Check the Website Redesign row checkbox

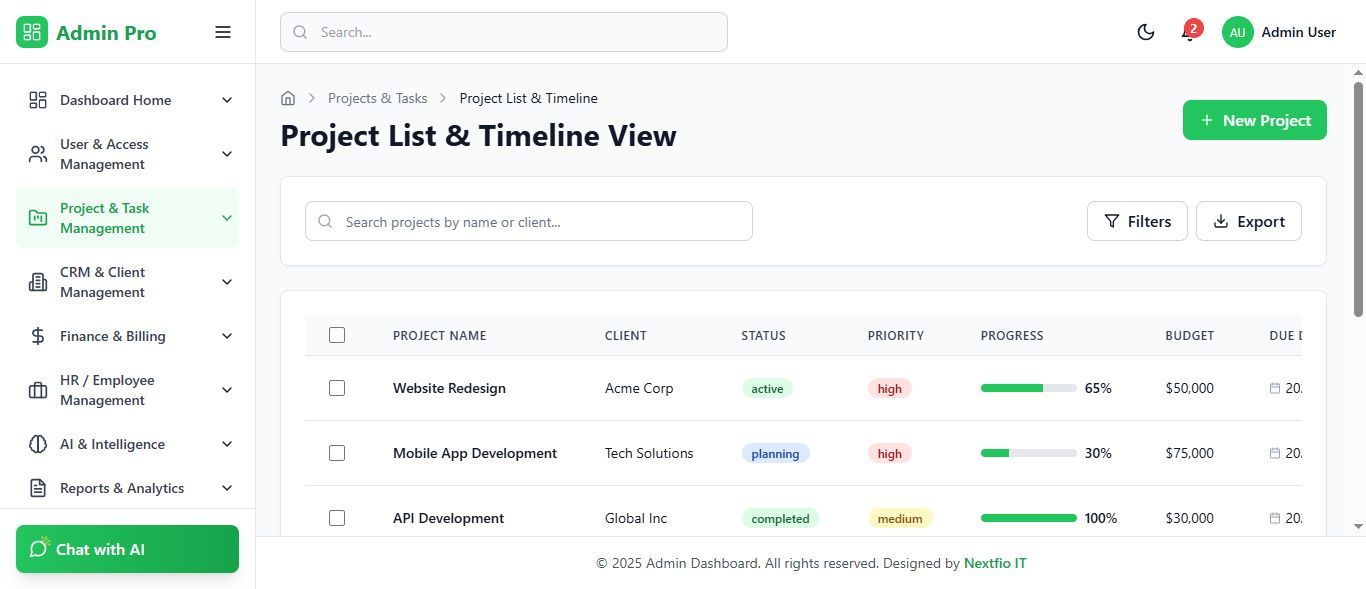pos(337,388)
